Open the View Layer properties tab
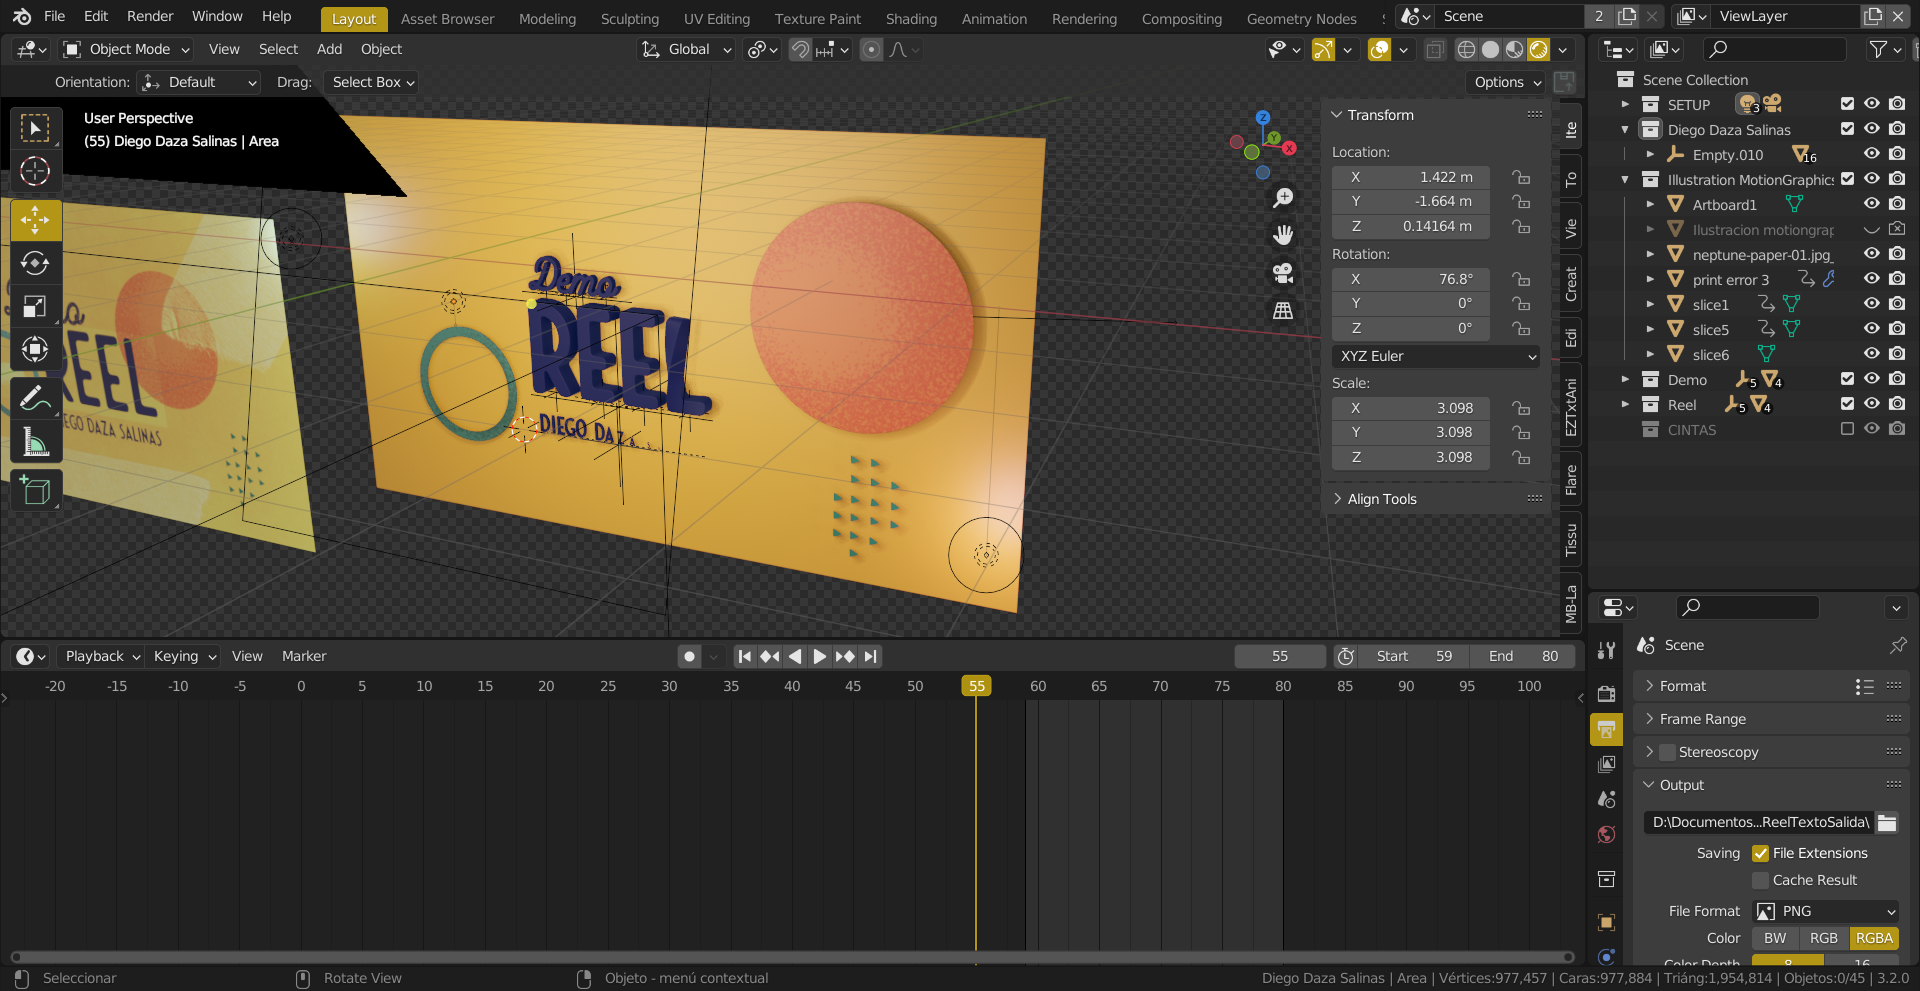This screenshot has height=991, width=1920. pyautogui.click(x=1607, y=764)
